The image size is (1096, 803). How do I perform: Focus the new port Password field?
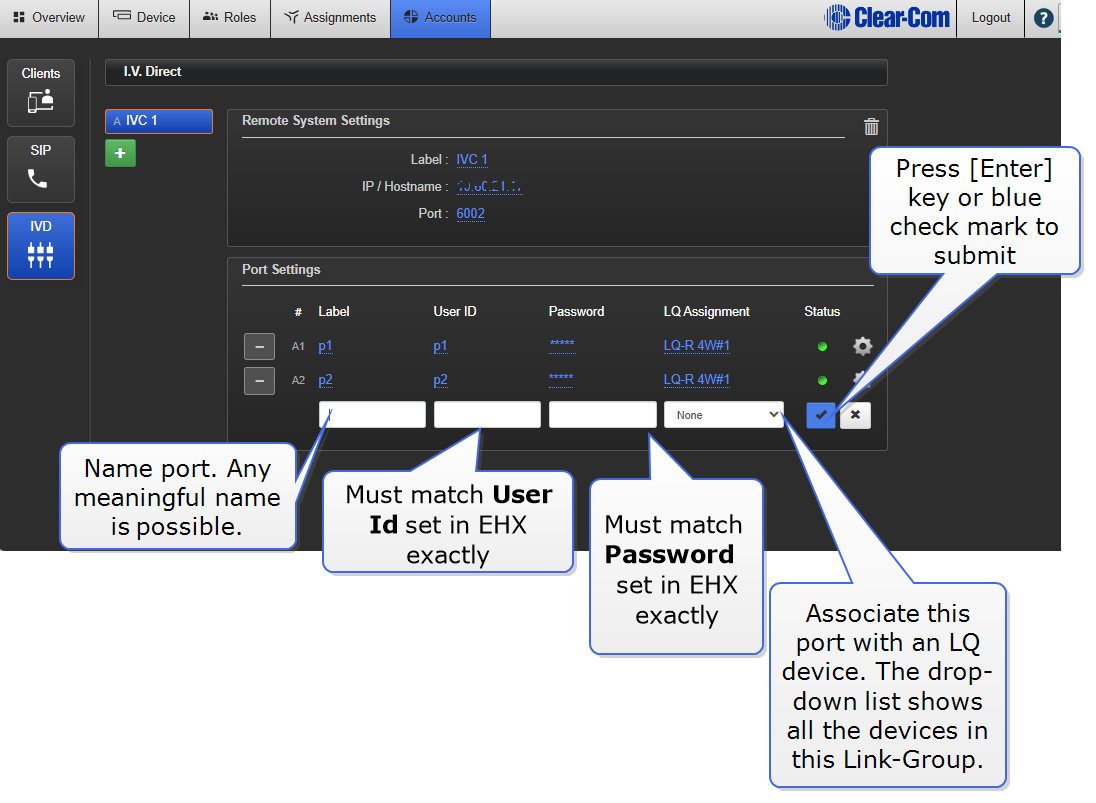(603, 414)
